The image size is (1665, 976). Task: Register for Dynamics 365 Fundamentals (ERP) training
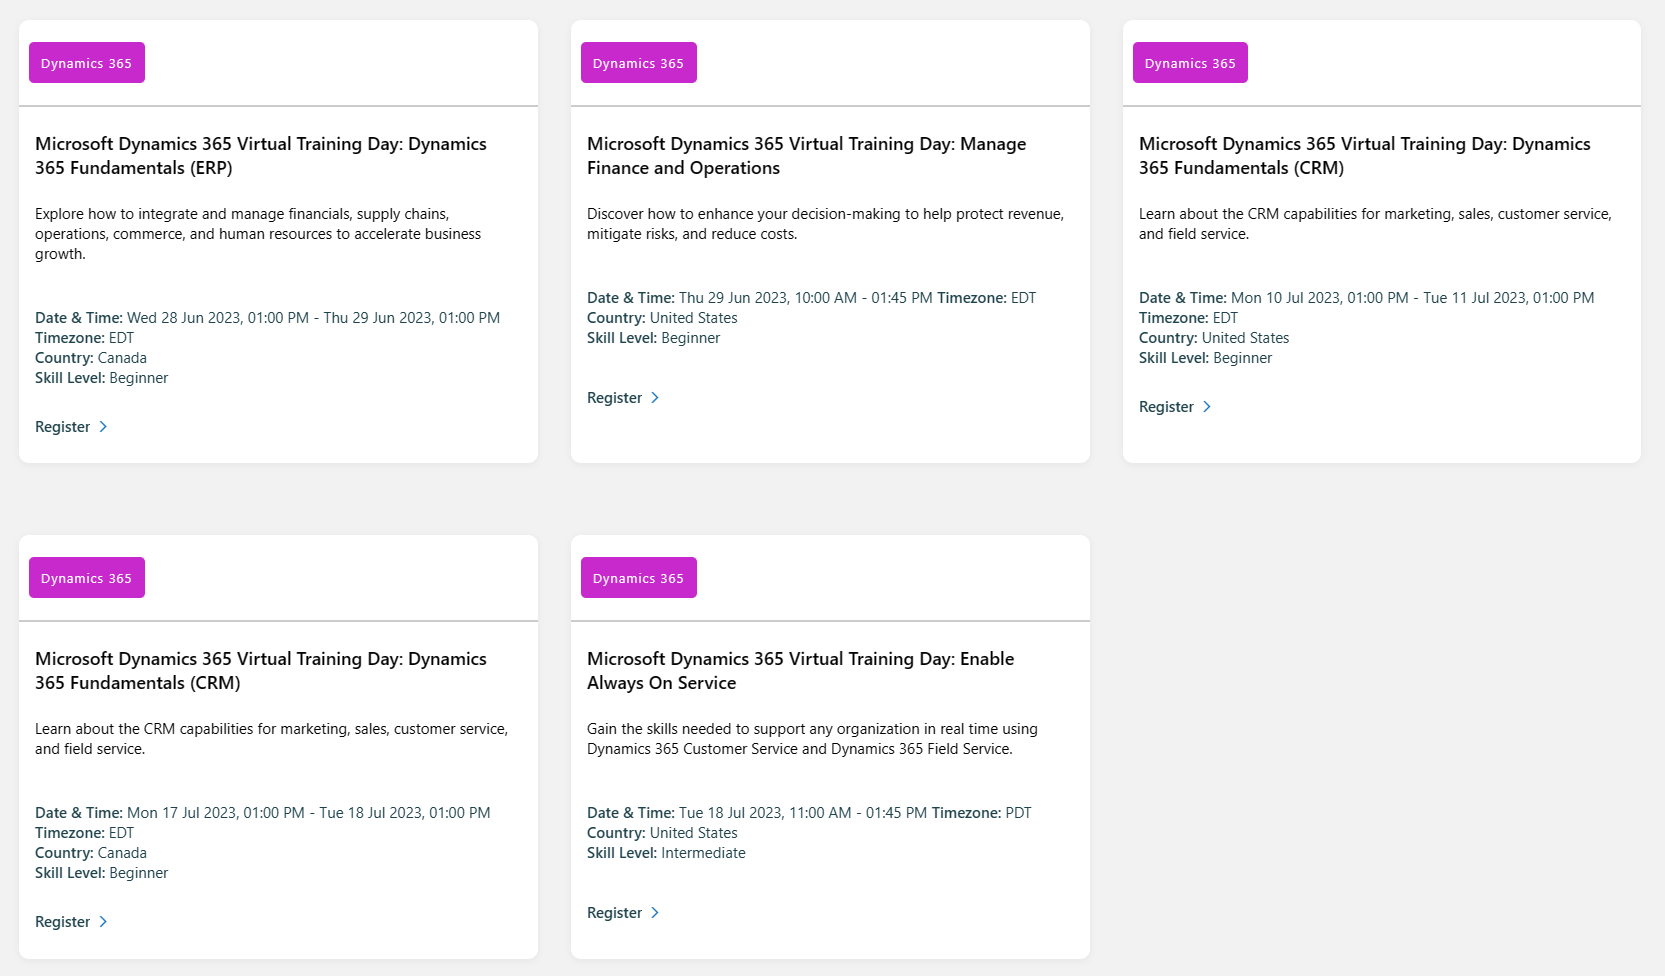62,426
